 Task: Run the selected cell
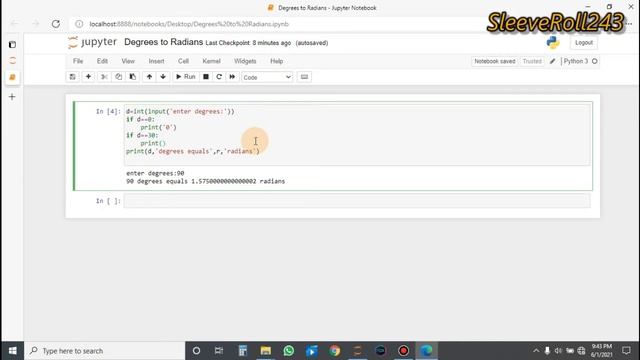click(186, 77)
